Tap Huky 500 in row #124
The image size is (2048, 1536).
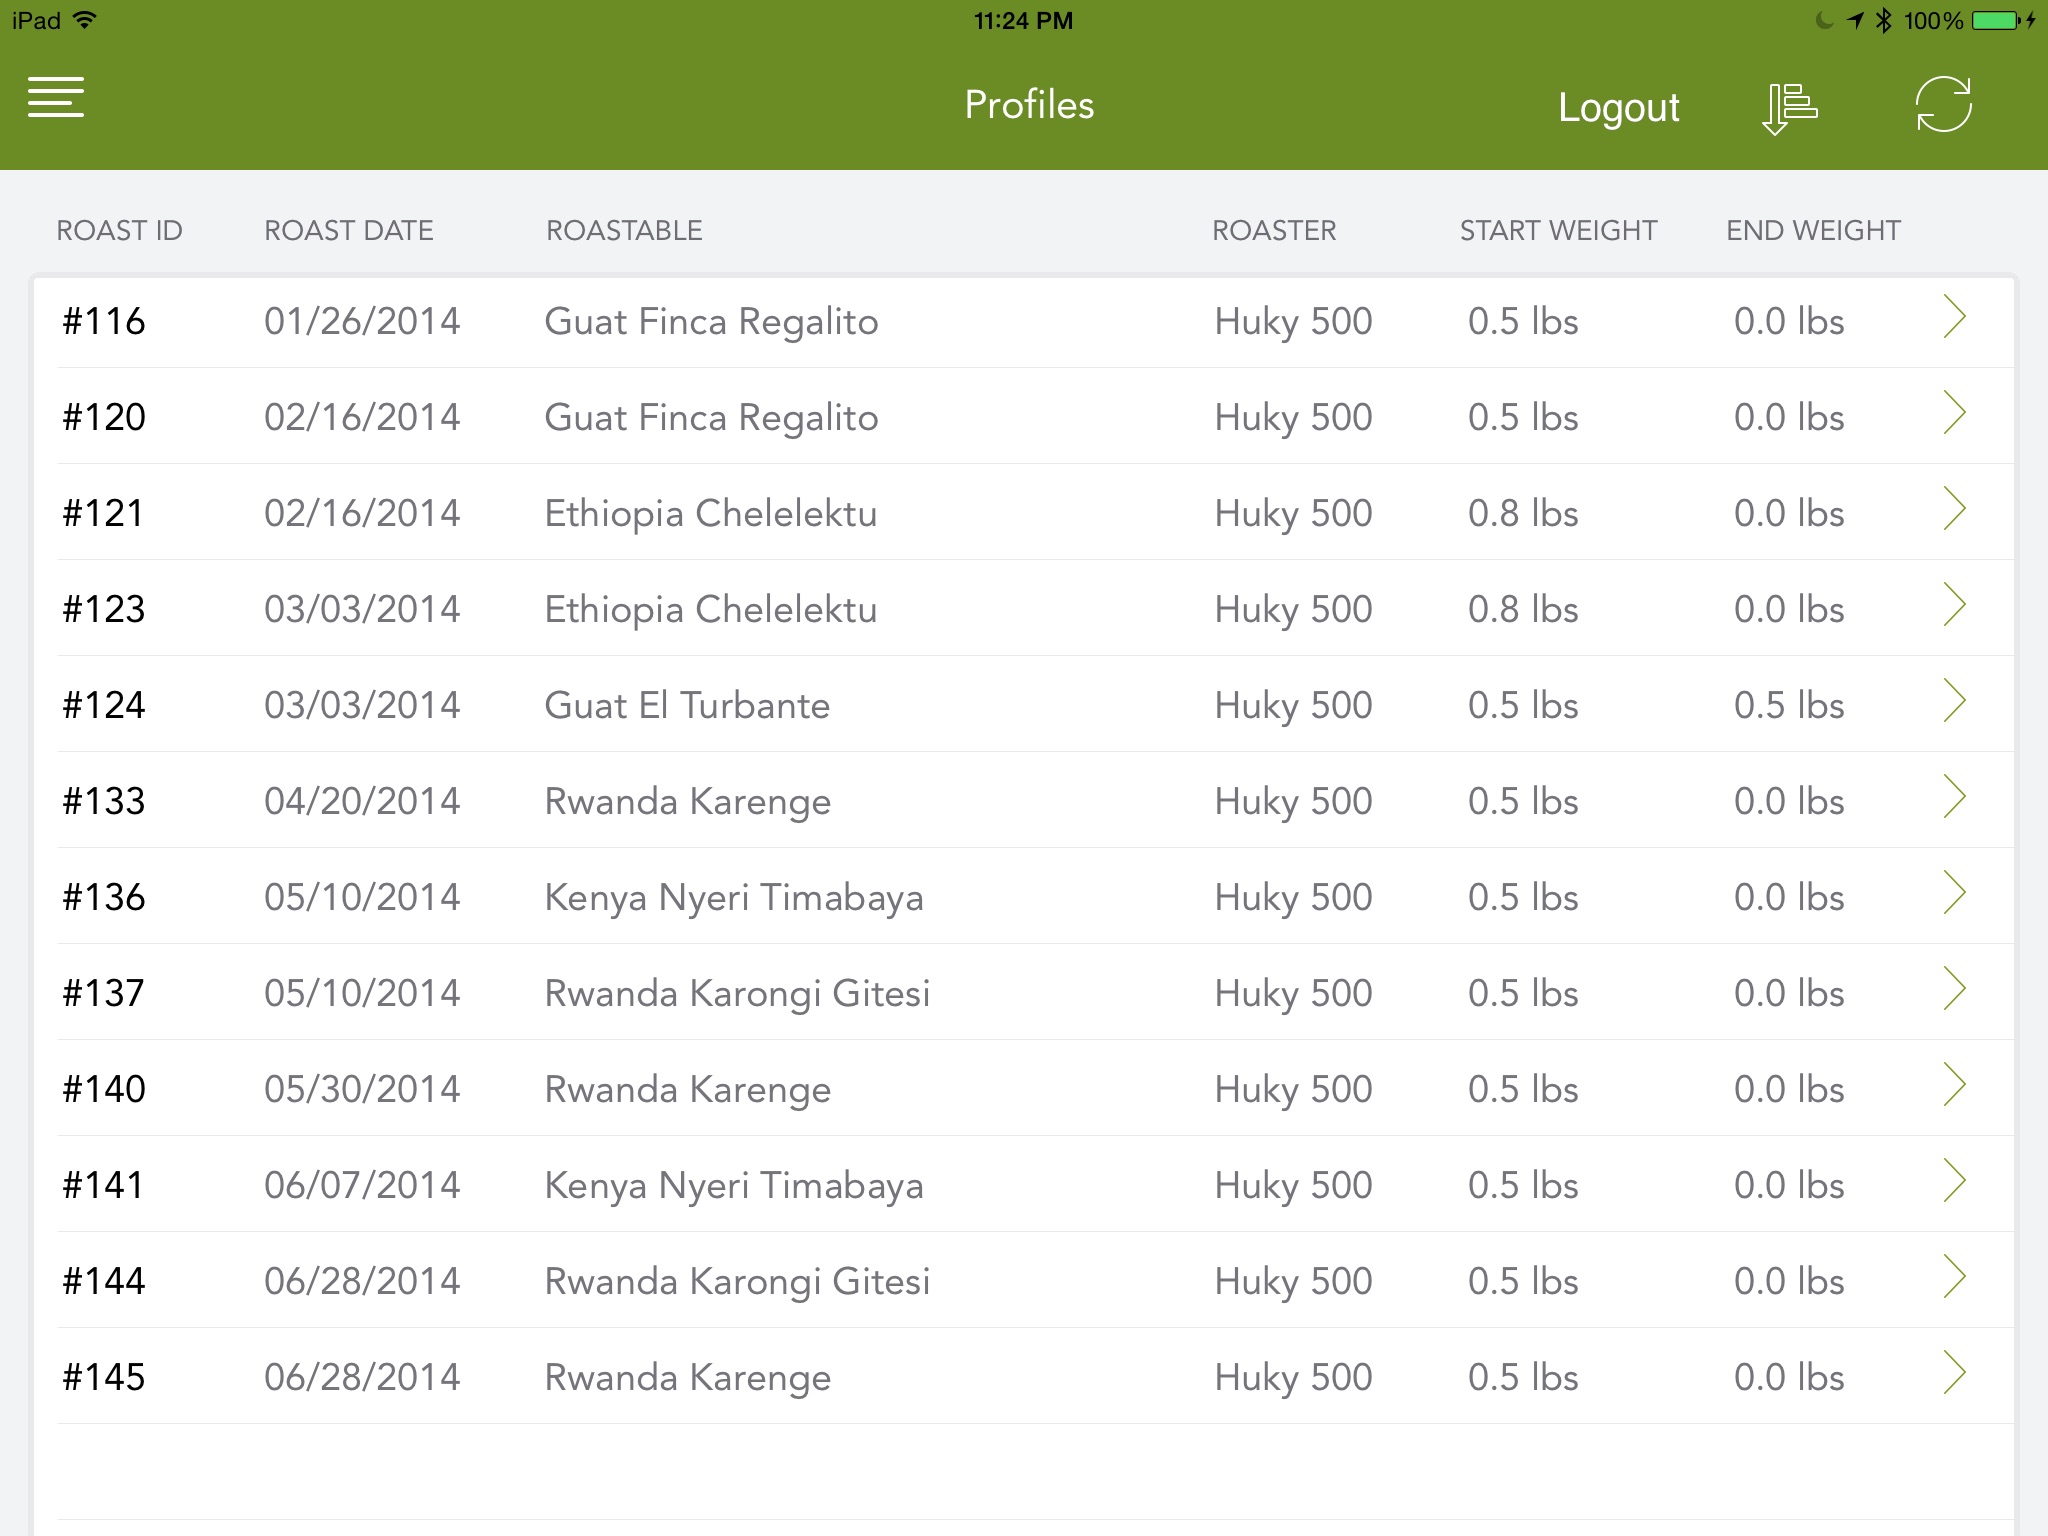[x=1293, y=708]
